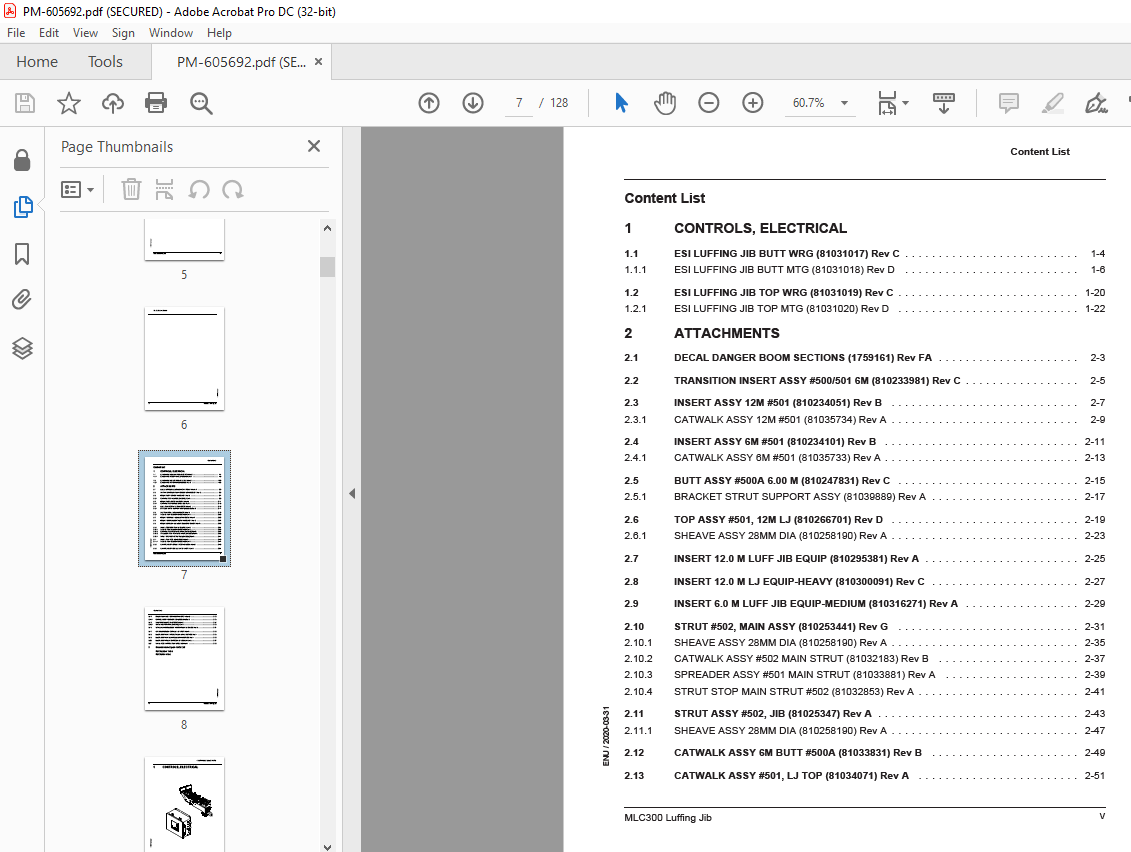Open Attachments paperclip panel

coord(22,299)
